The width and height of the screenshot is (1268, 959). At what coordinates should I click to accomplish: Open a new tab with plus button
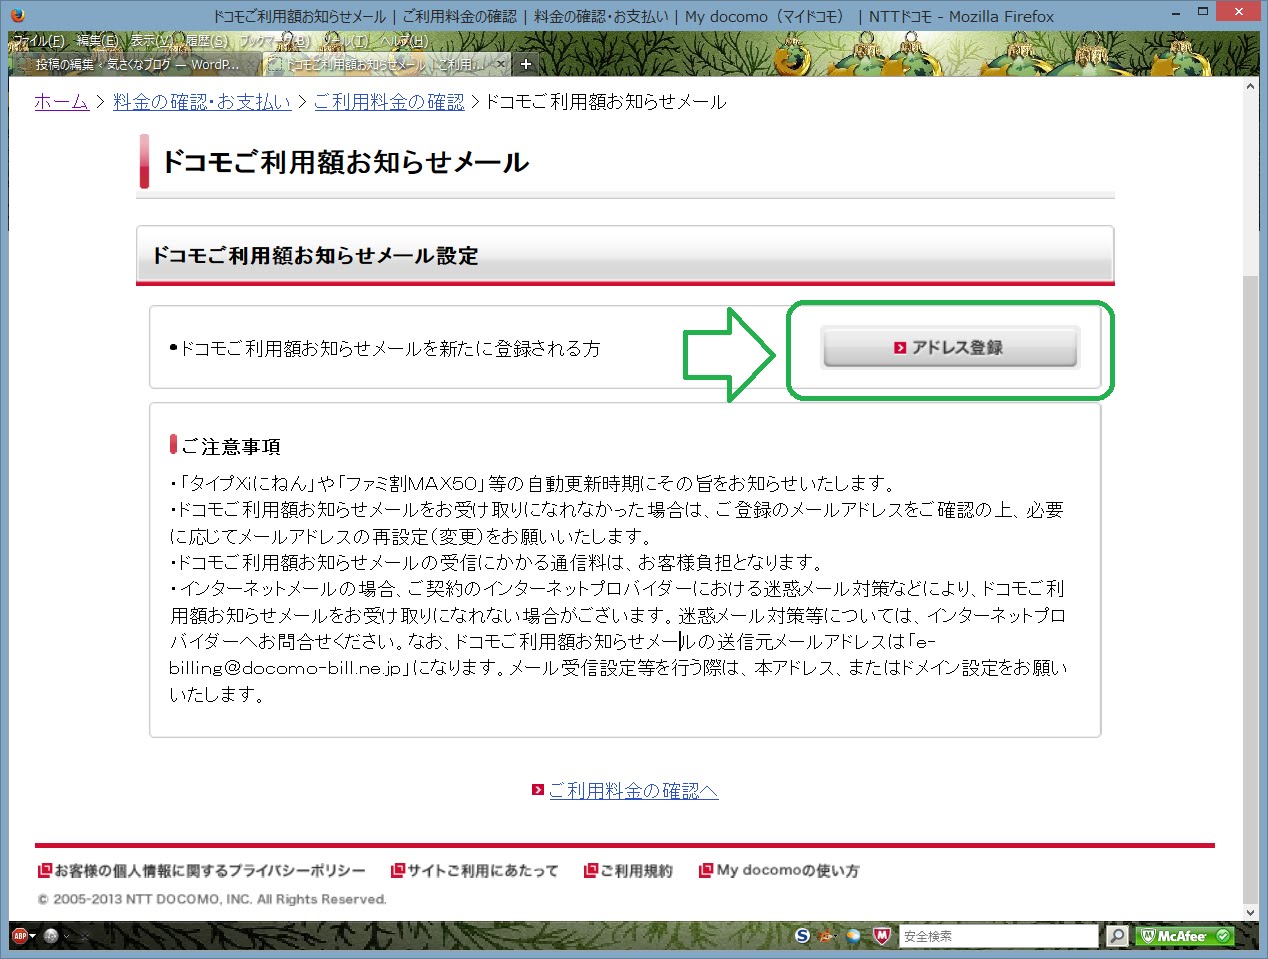pyautogui.click(x=526, y=64)
